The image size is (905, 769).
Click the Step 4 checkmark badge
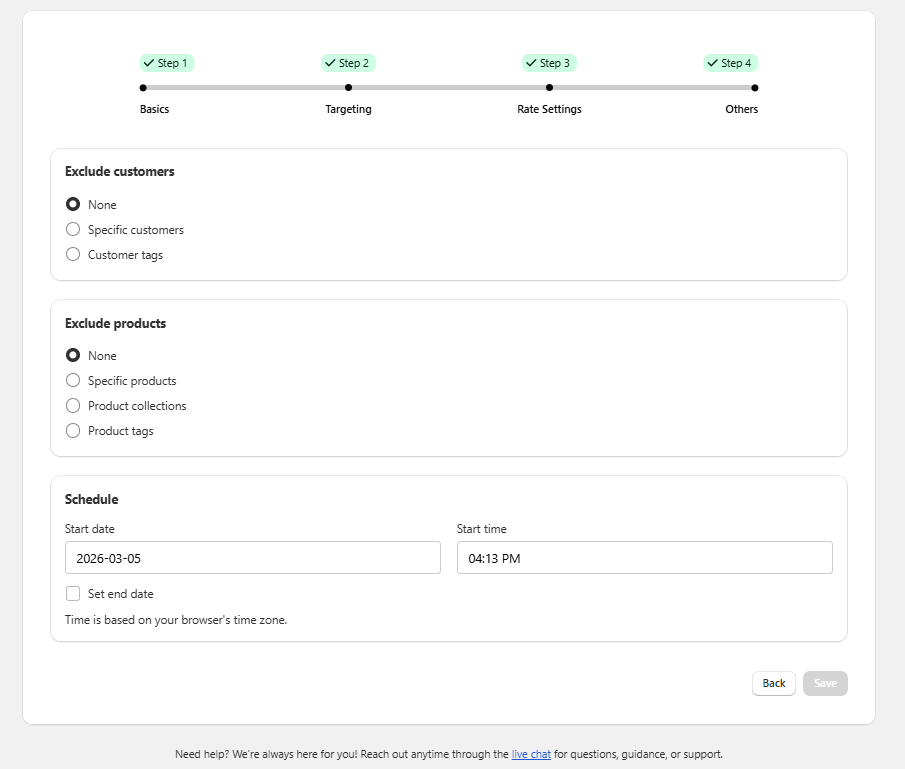pos(730,63)
